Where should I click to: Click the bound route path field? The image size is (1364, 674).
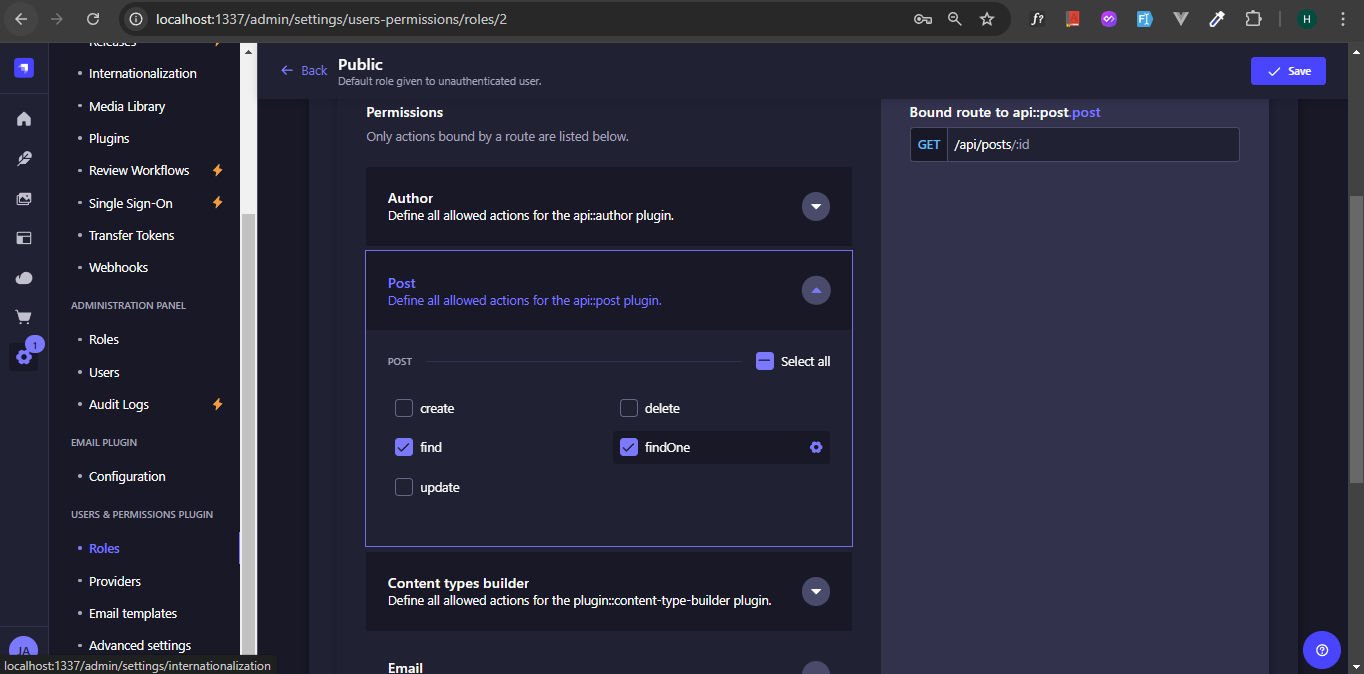point(1092,144)
